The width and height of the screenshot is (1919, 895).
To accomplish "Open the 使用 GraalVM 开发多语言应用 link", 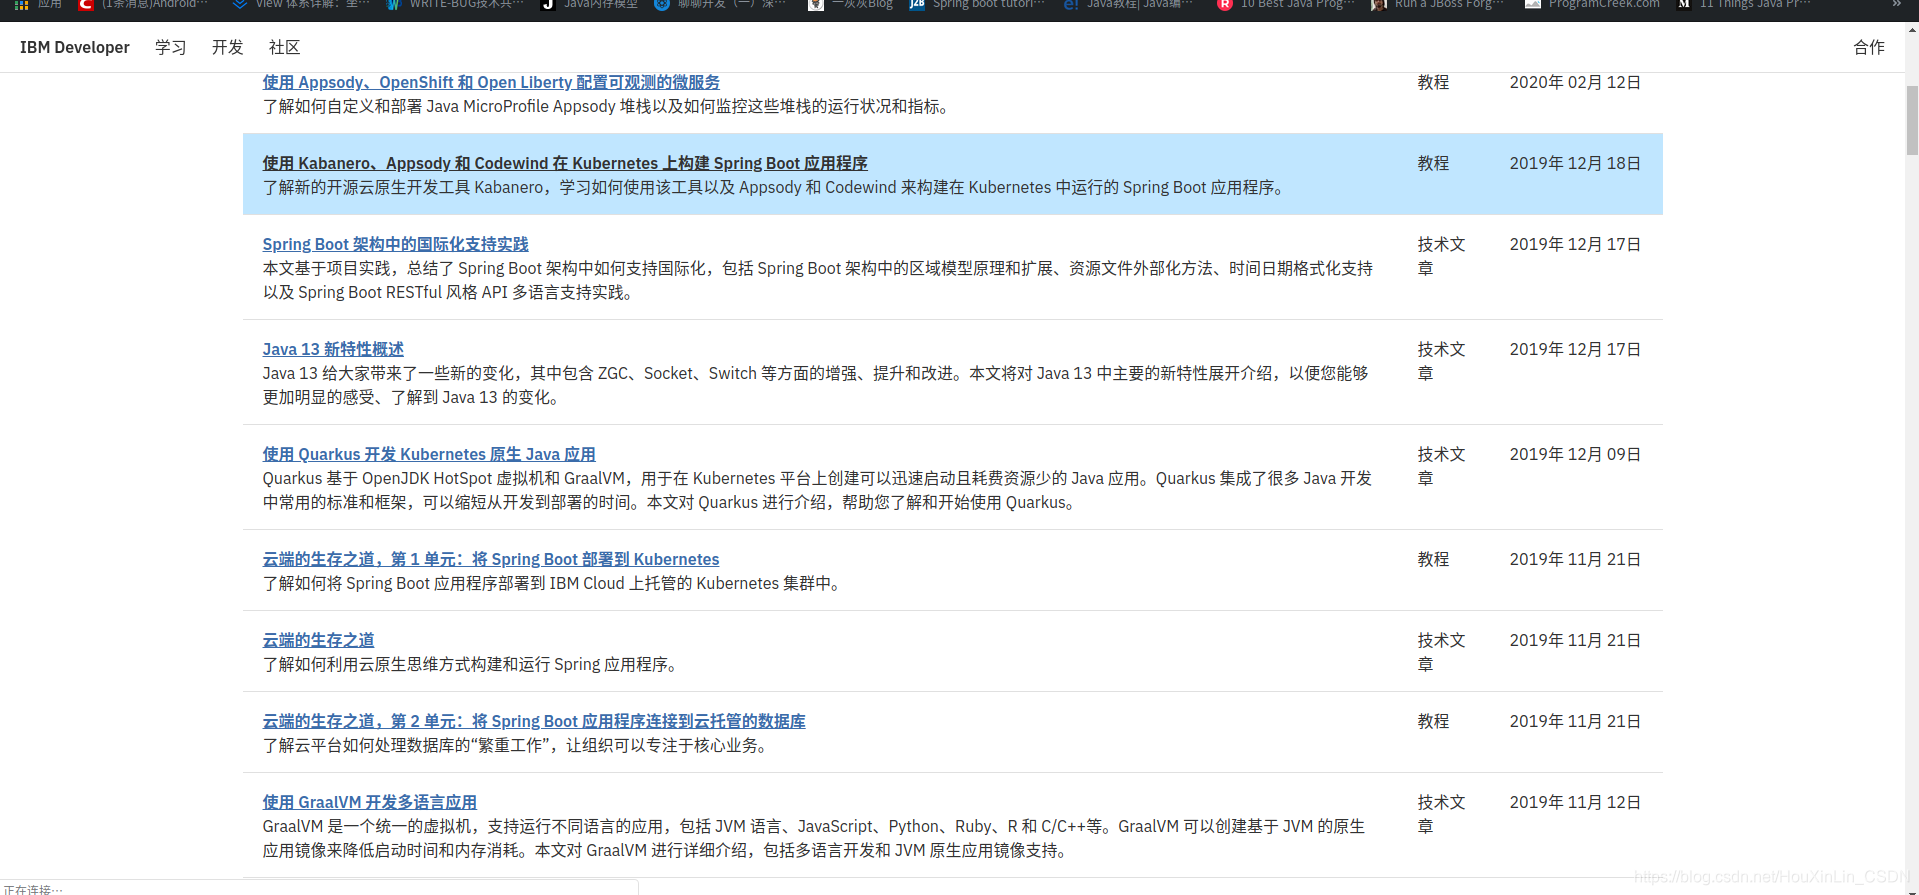I will click(370, 802).
